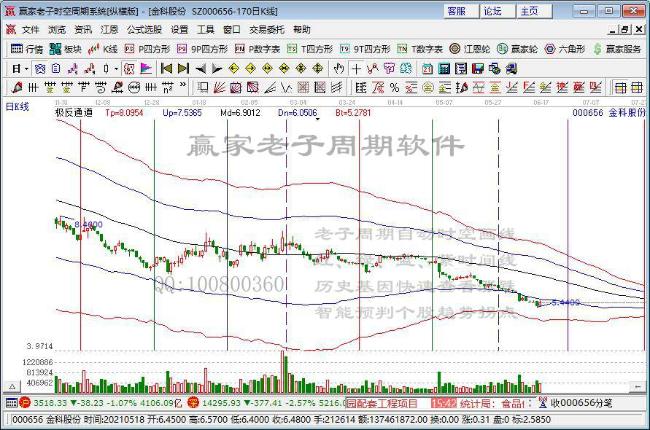This screenshot has width=650, height=430.
Task: Click yellow diamond right-arrow icon
Action: click(x=250, y=68)
